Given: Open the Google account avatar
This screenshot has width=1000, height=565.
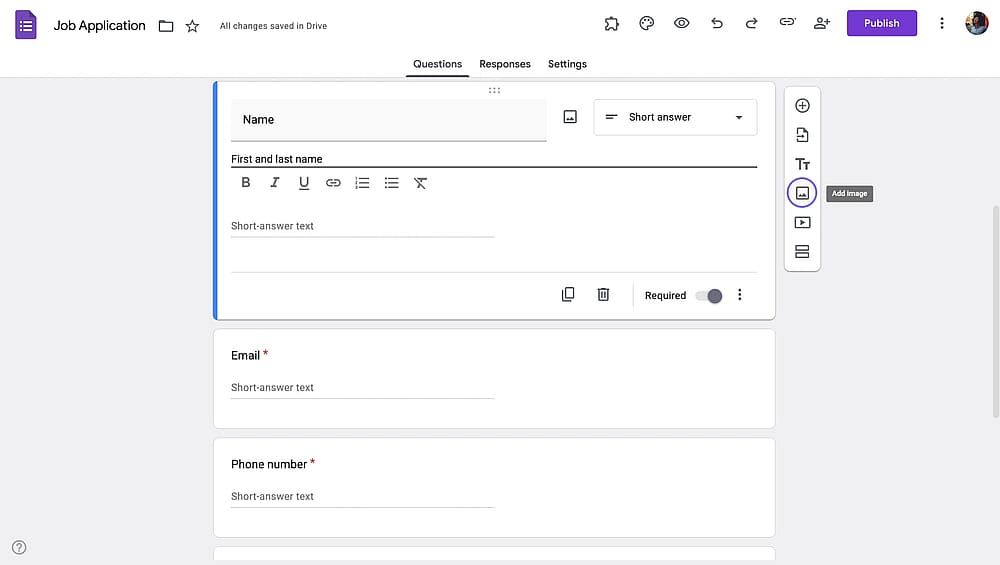Looking at the screenshot, I should pyautogui.click(x=976, y=24).
